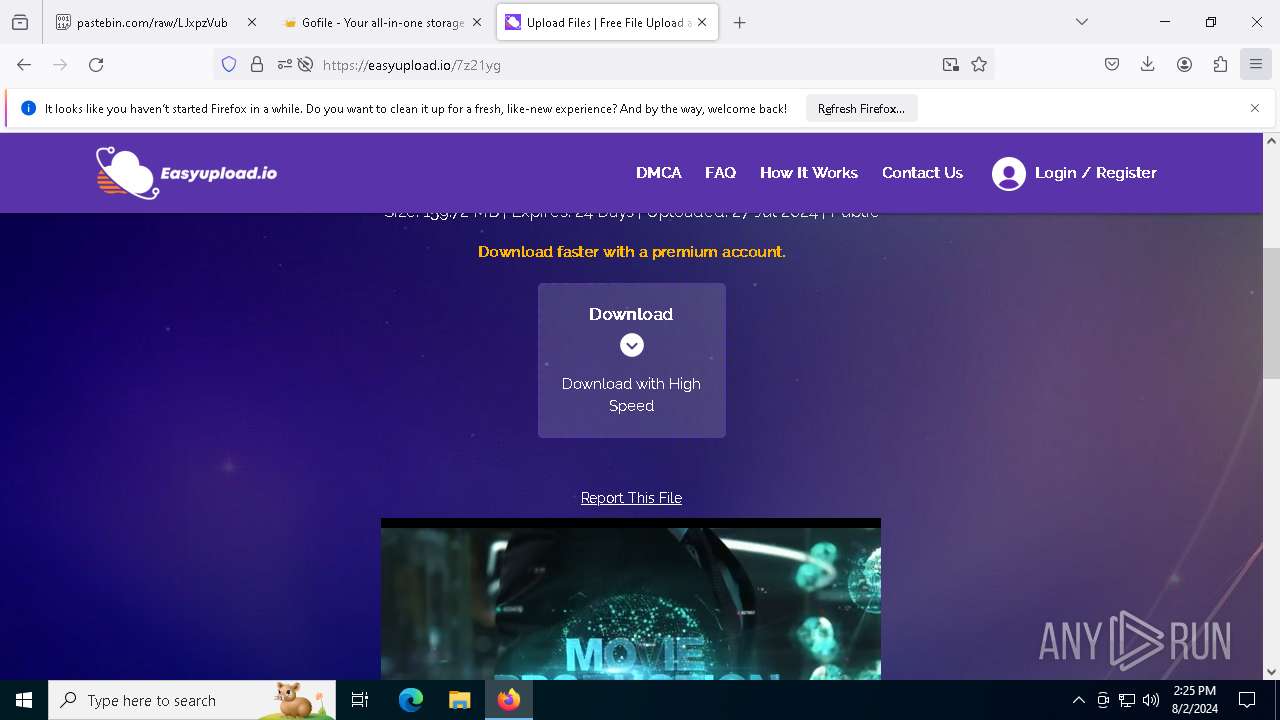The height and width of the screenshot is (720, 1280).
Task: Open the site permissions icon in address bar
Action: [285, 65]
